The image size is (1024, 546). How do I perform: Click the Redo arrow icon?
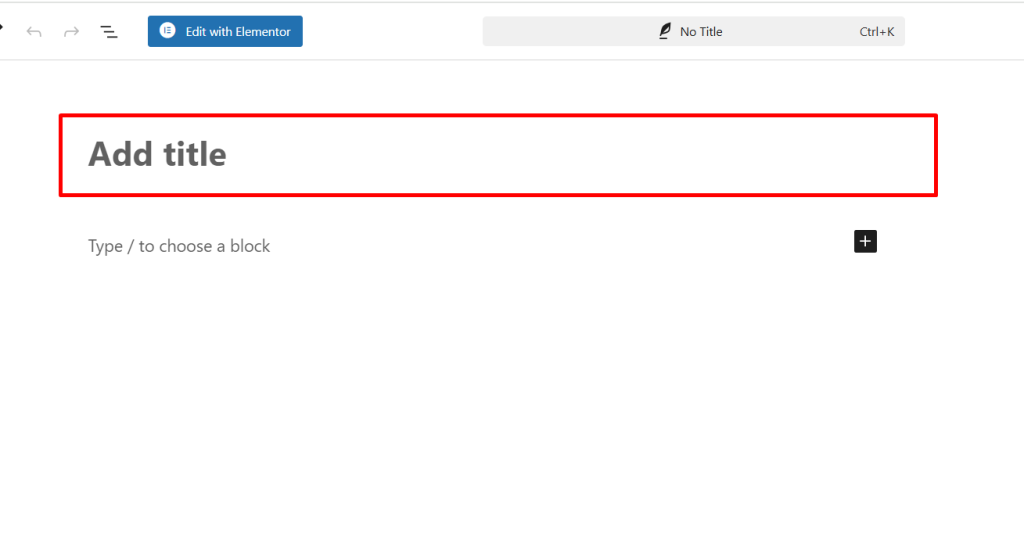(71, 32)
